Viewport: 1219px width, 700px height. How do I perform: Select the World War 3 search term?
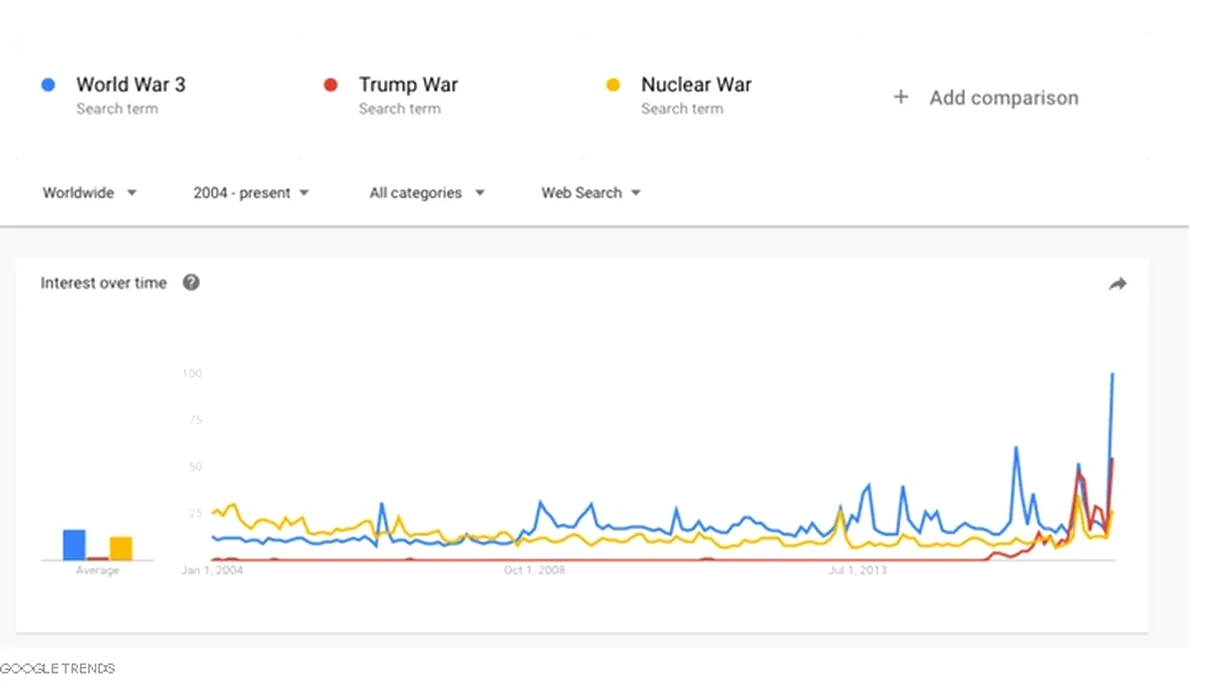click(x=130, y=85)
